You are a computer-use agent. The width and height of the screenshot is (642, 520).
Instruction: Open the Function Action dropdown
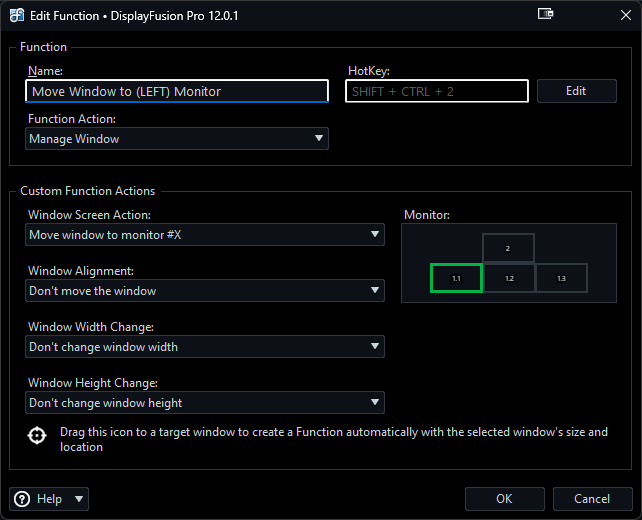coord(177,139)
